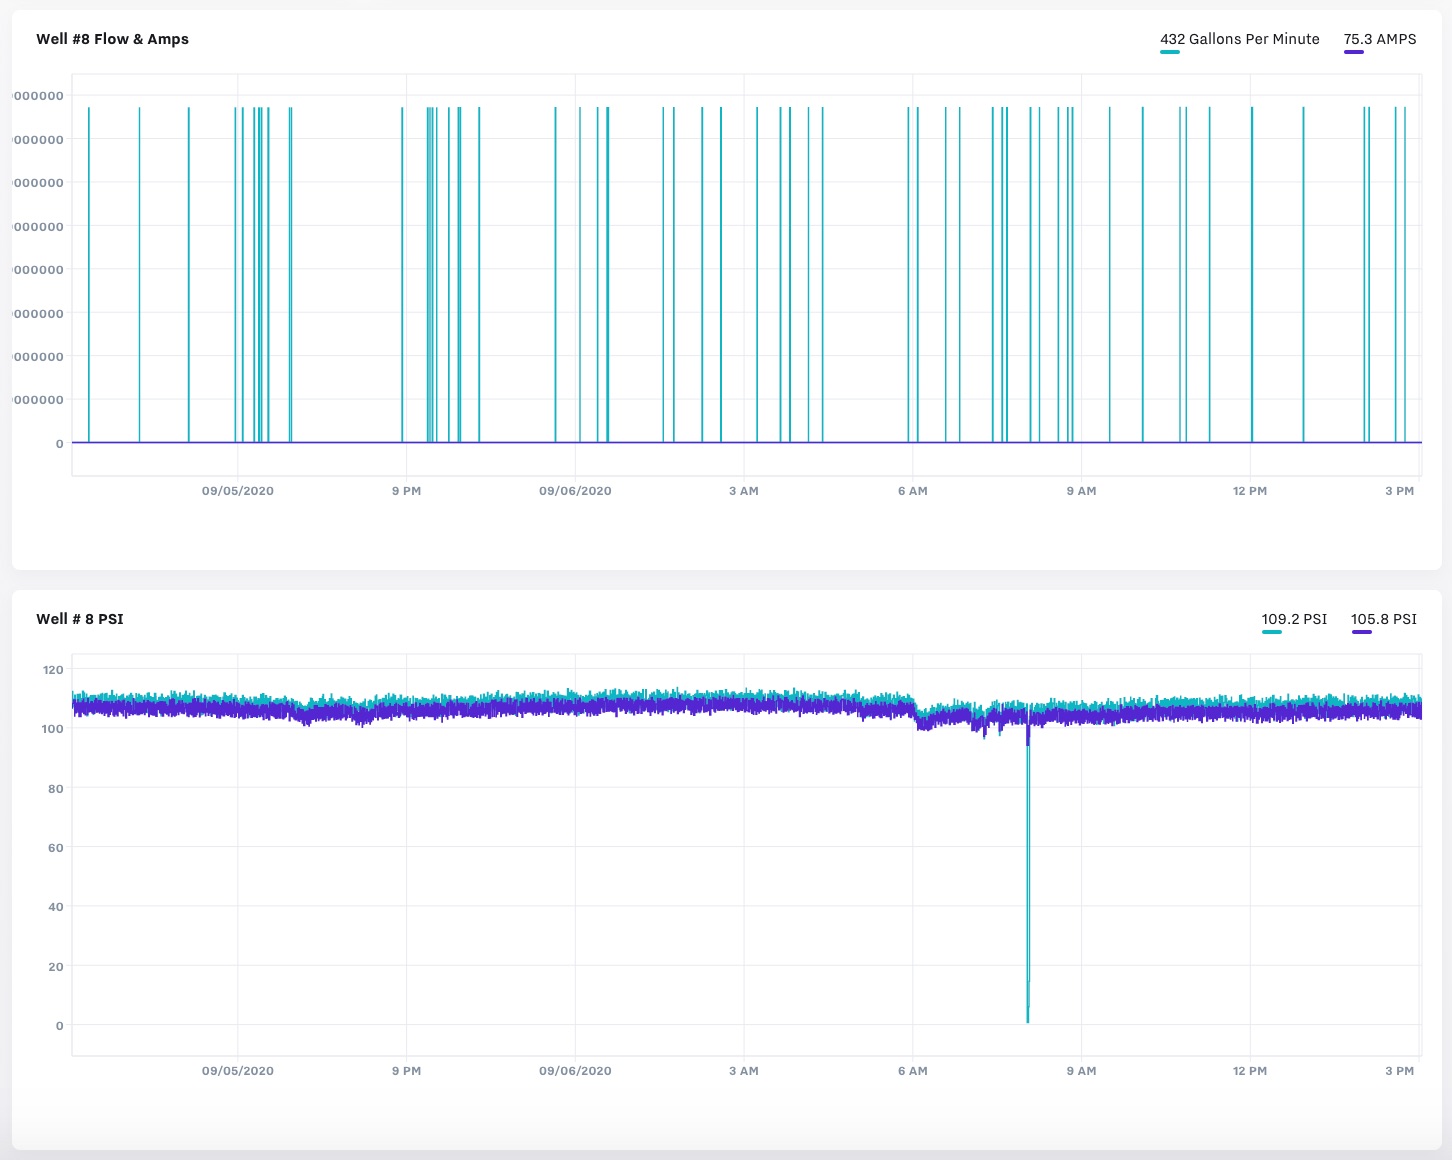The width and height of the screenshot is (1452, 1160).
Task: Click the teal swatch under 109.2 PSI
Action: click(x=1272, y=632)
